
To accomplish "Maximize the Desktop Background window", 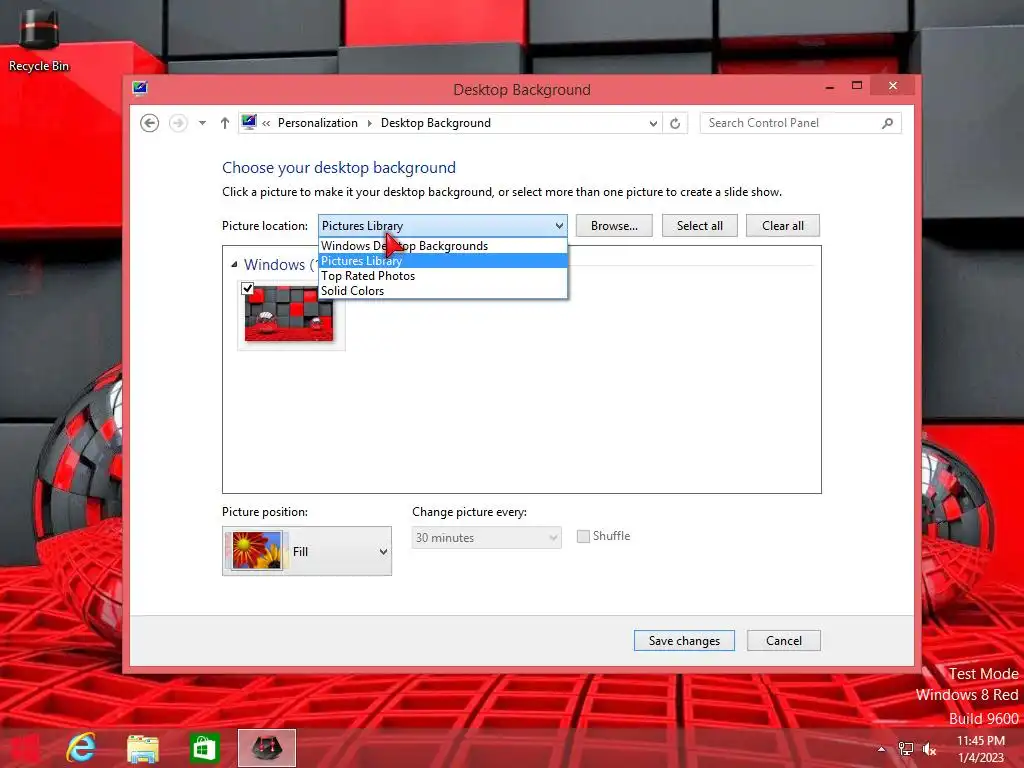I will click(857, 86).
